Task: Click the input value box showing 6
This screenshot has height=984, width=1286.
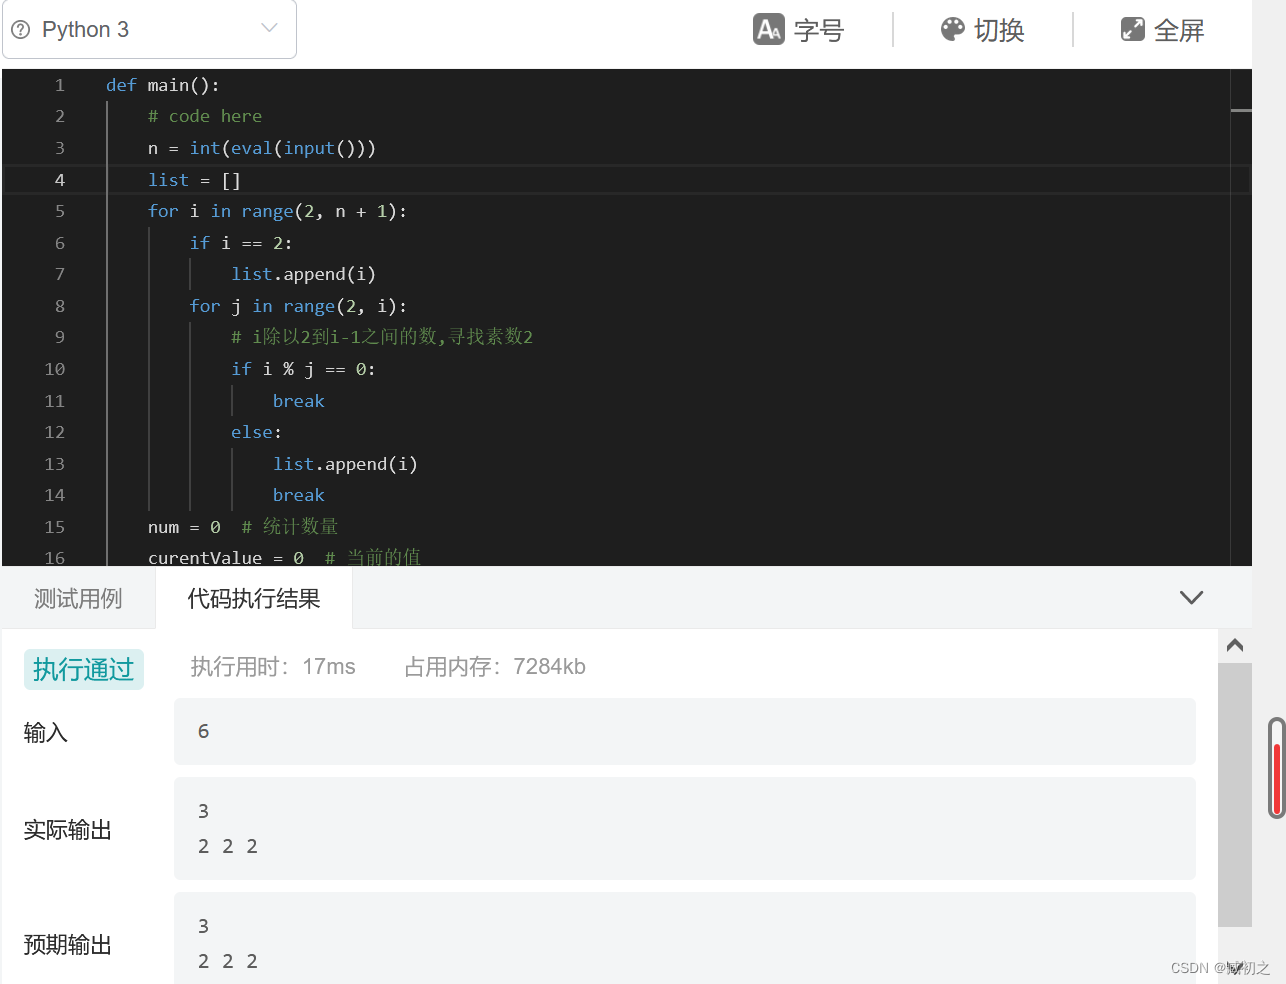Action: (x=685, y=731)
